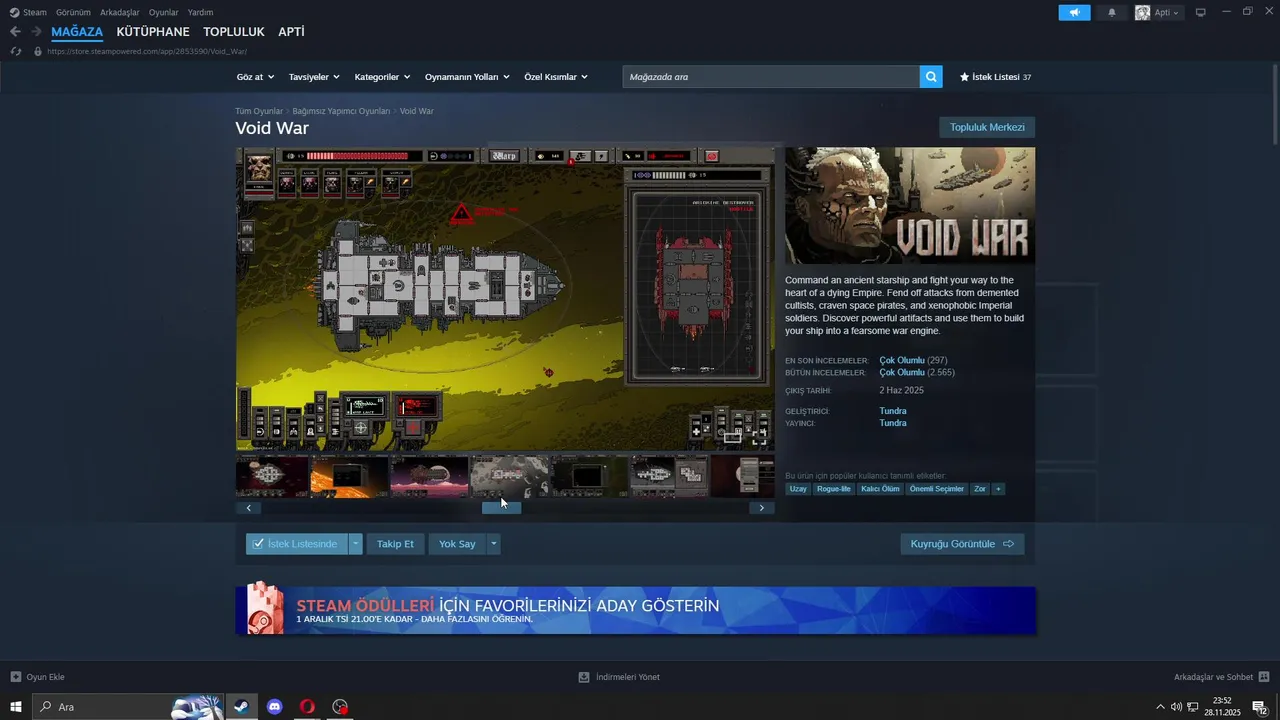Click the Rogue-lite tag
This screenshot has height=720, width=1280.
(834, 489)
